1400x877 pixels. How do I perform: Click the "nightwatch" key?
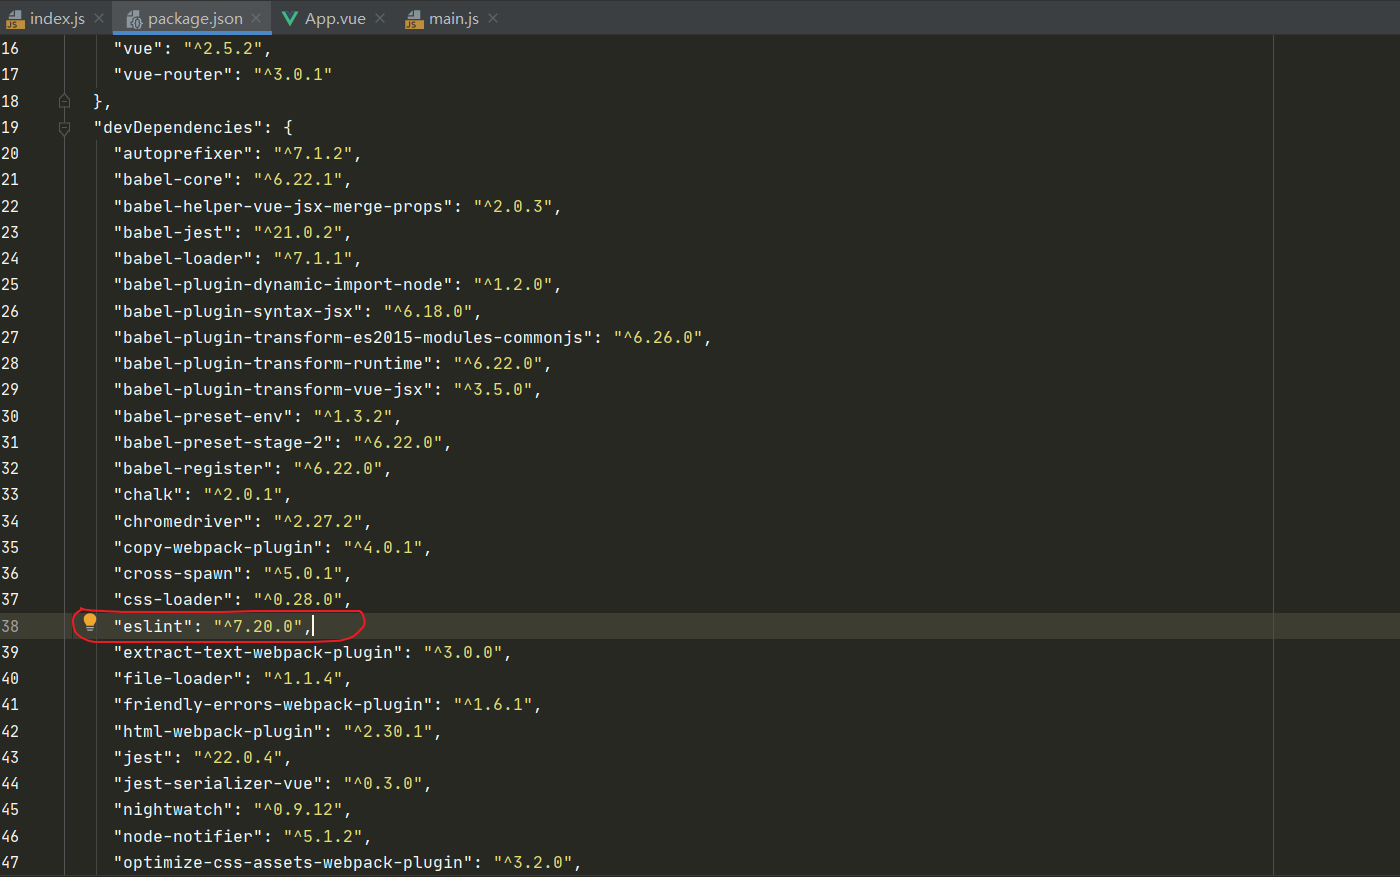coord(173,809)
